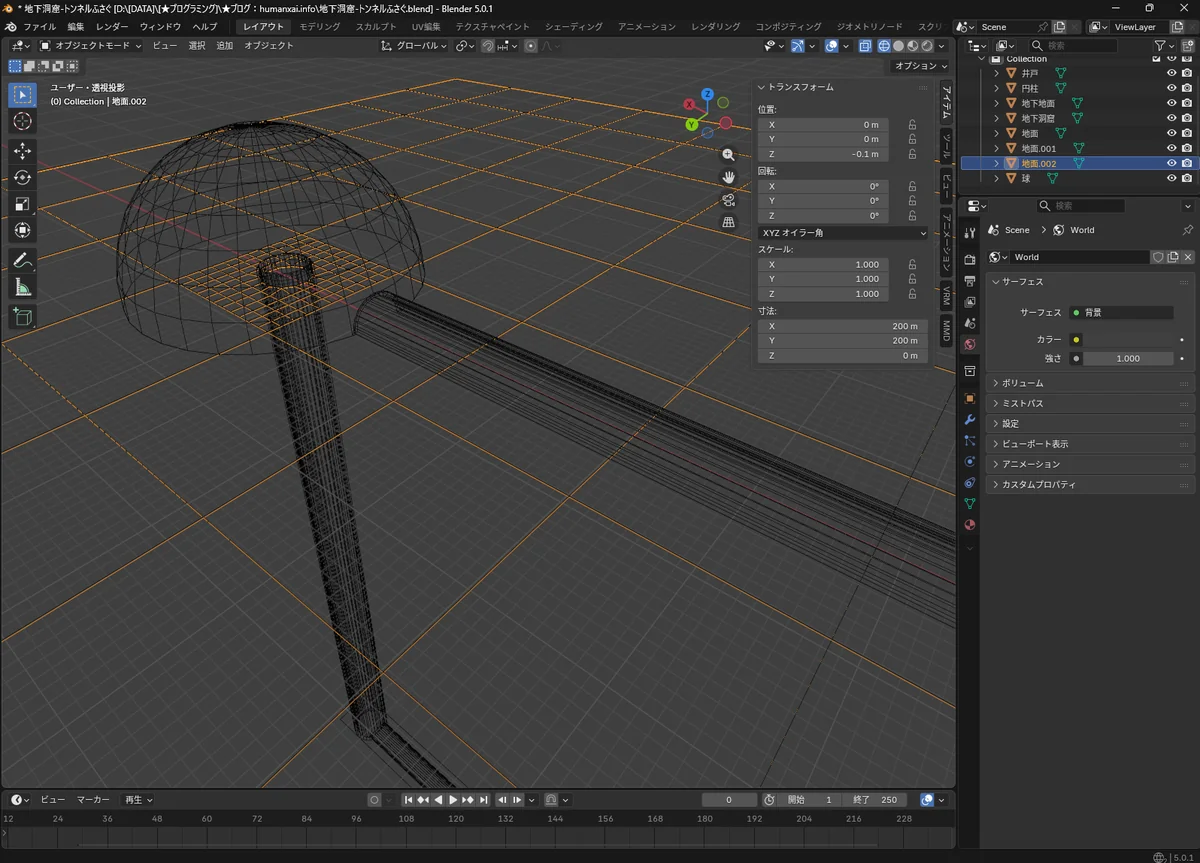This screenshot has width=1200, height=863.
Task: Select the Cursor tool in the toolbar
Action: 22,121
